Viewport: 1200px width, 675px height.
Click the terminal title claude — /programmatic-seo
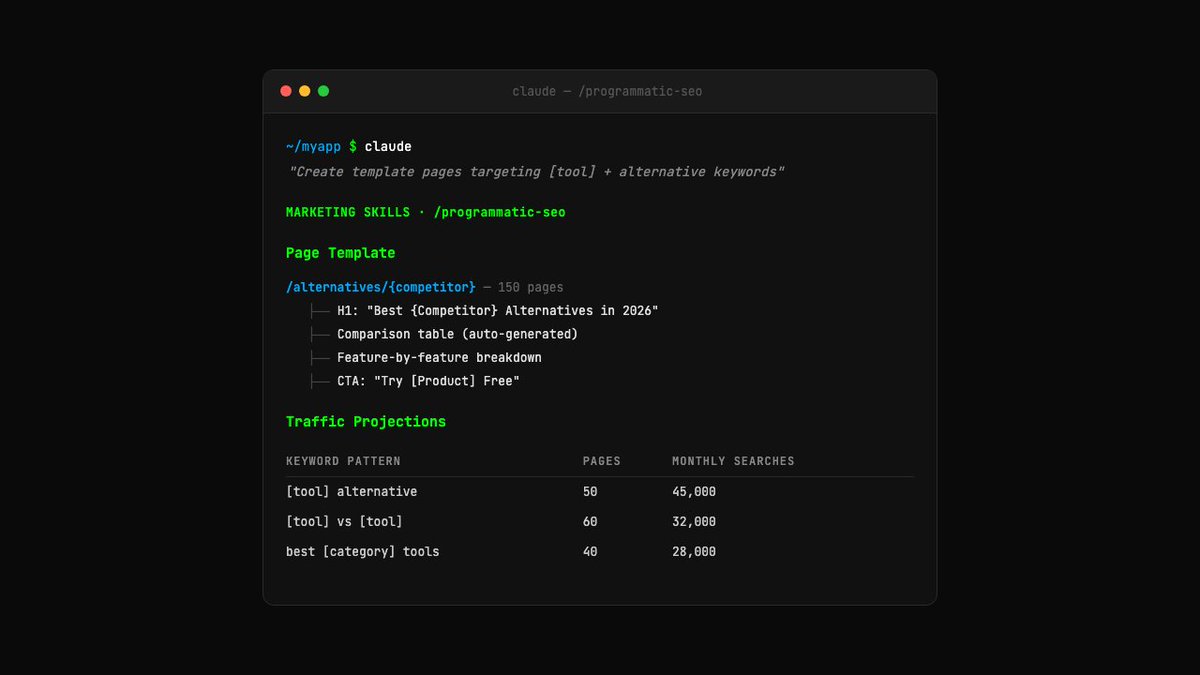(607, 91)
